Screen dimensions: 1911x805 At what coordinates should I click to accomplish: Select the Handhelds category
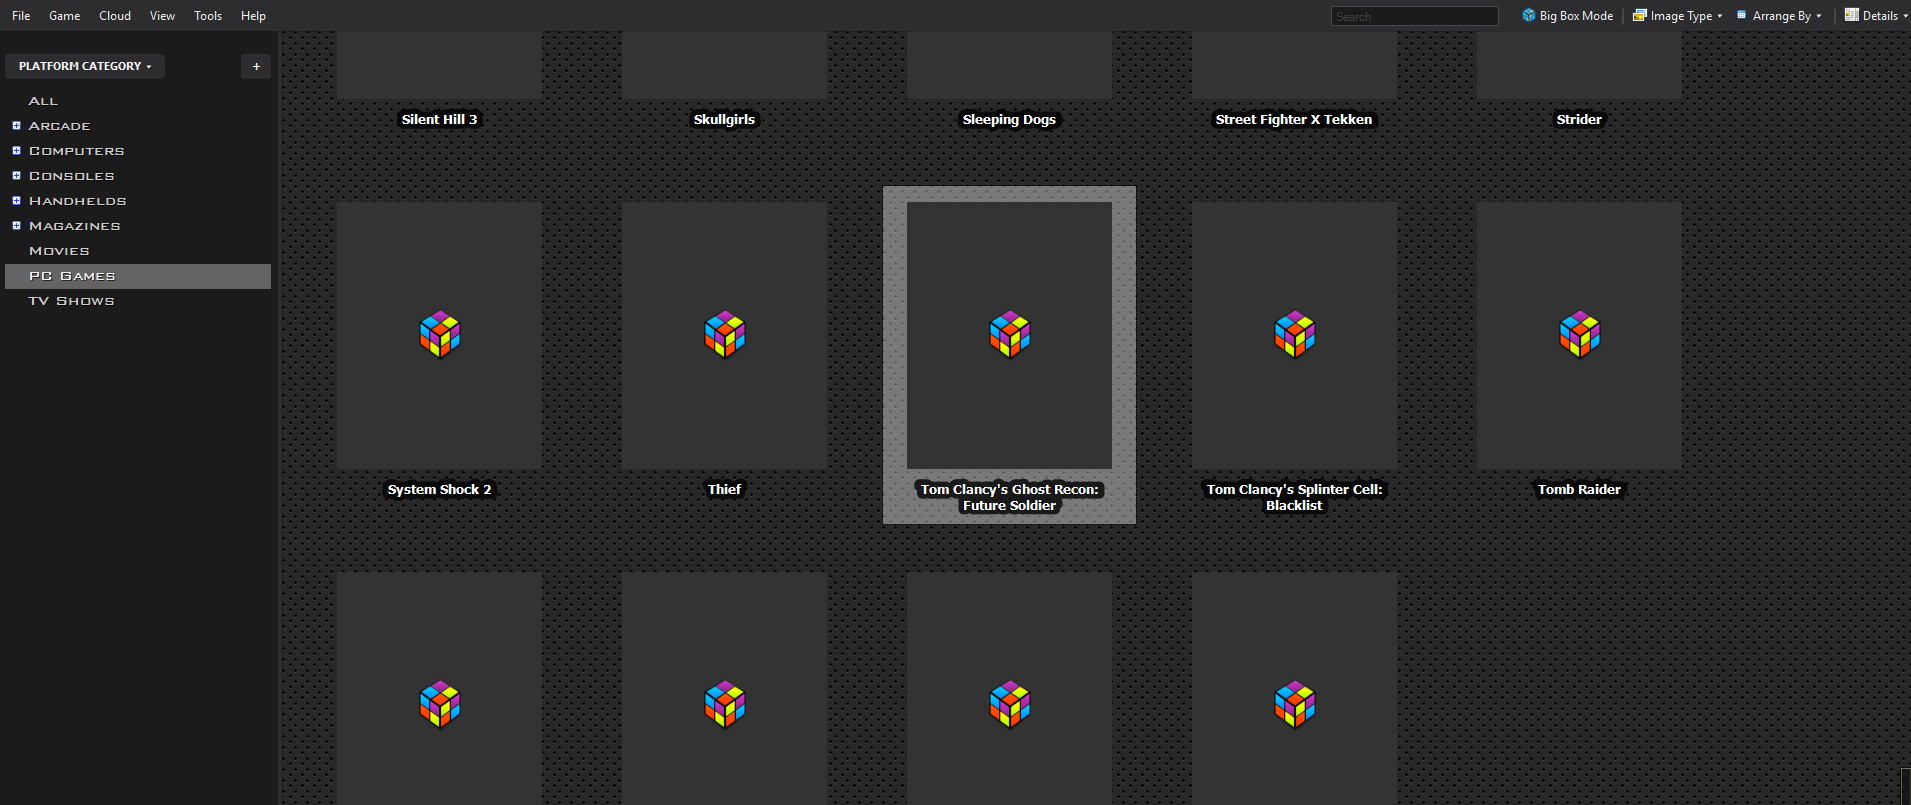77,201
